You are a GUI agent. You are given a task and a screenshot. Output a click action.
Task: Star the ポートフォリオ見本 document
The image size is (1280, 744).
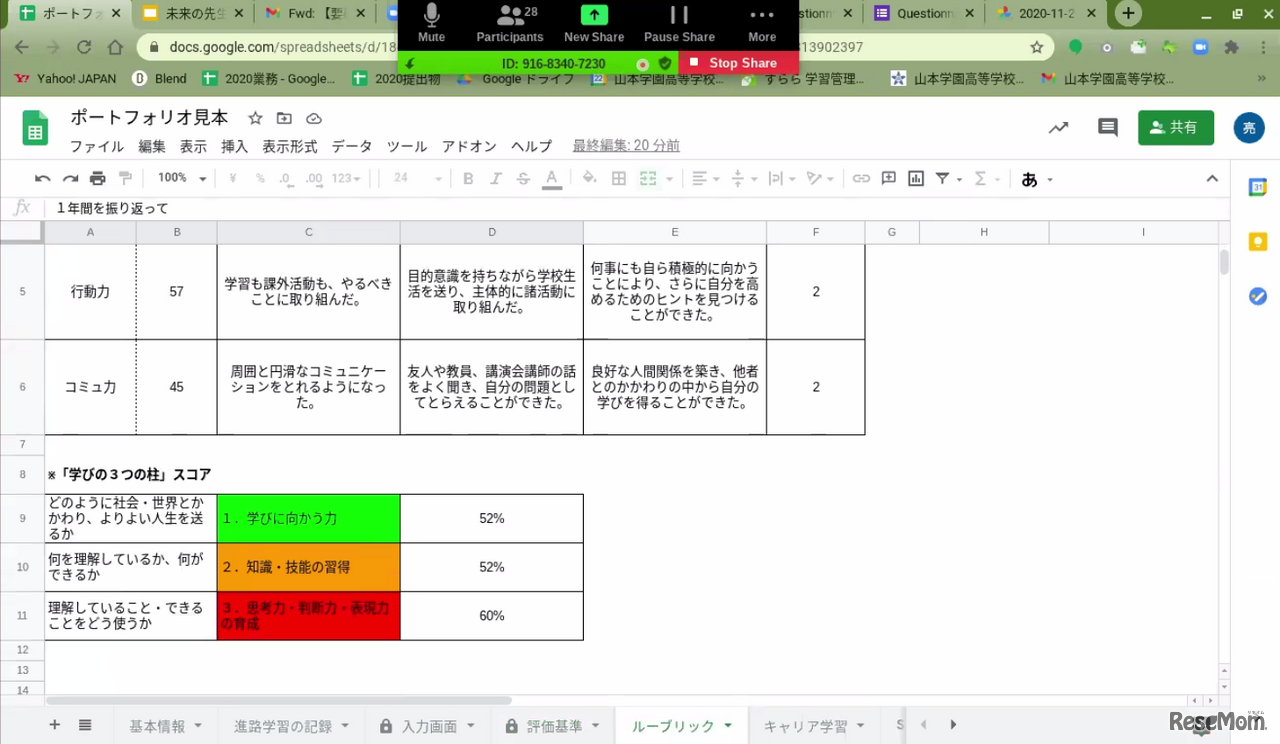coord(255,118)
